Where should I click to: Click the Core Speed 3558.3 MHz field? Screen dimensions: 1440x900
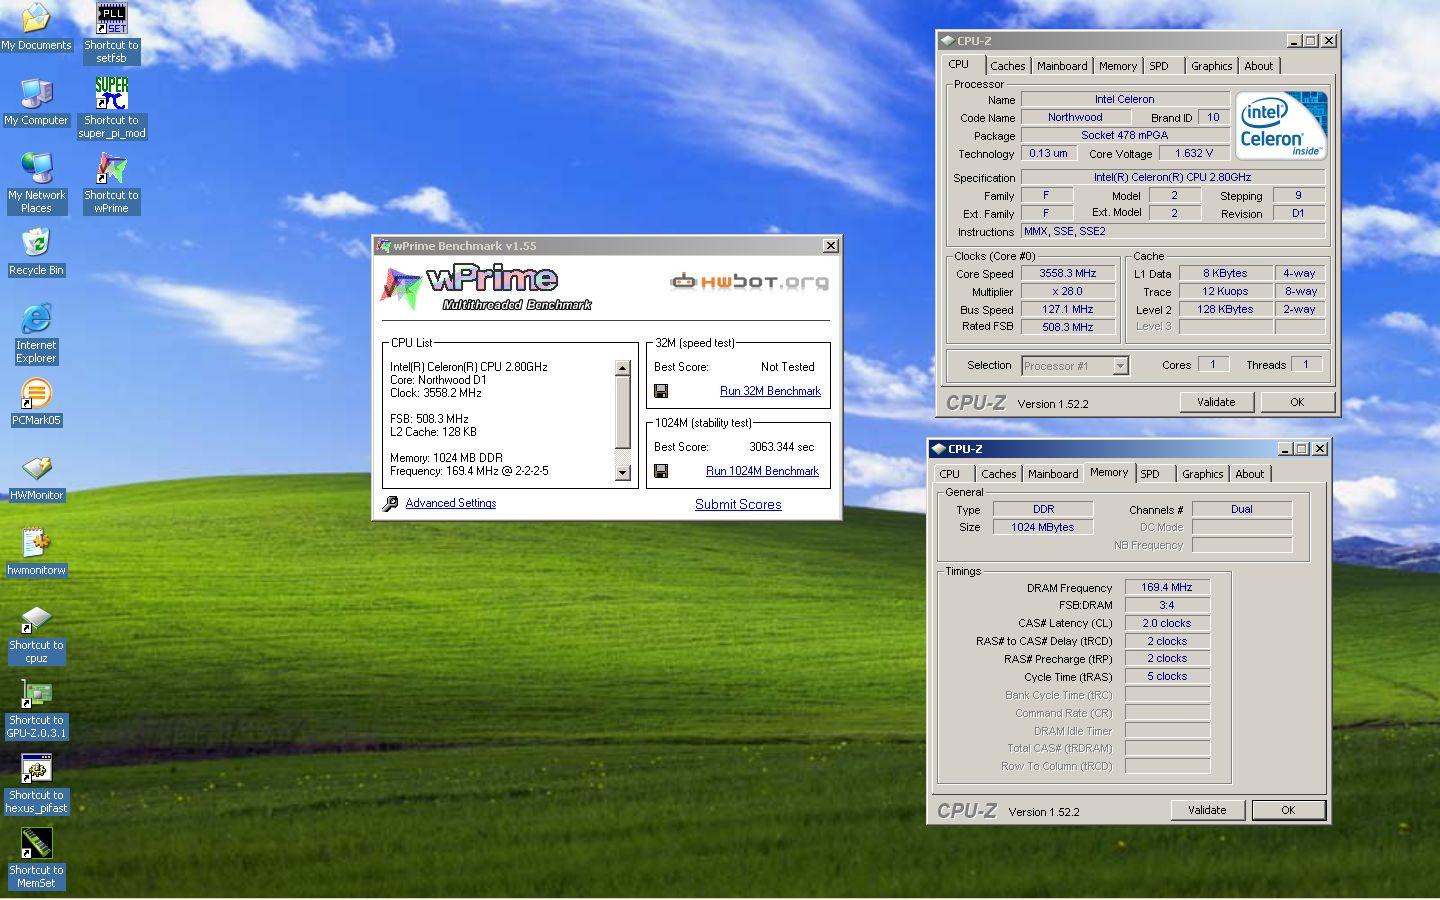1067,273
